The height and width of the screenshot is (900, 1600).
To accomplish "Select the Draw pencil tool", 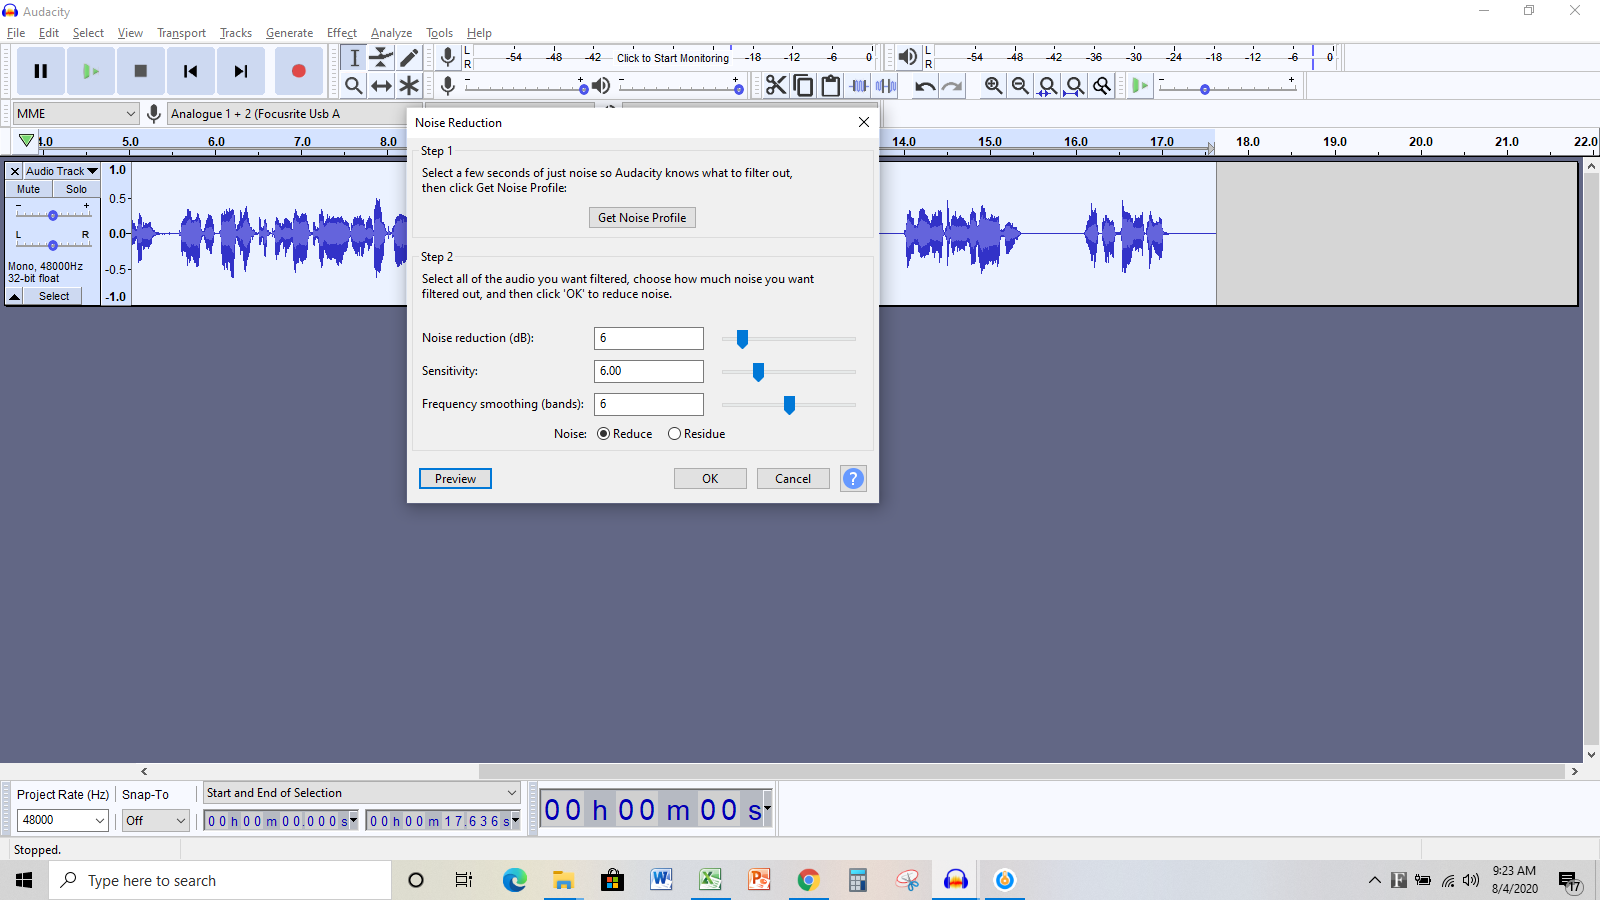I will pyautogui.click(x=409, y=58).
